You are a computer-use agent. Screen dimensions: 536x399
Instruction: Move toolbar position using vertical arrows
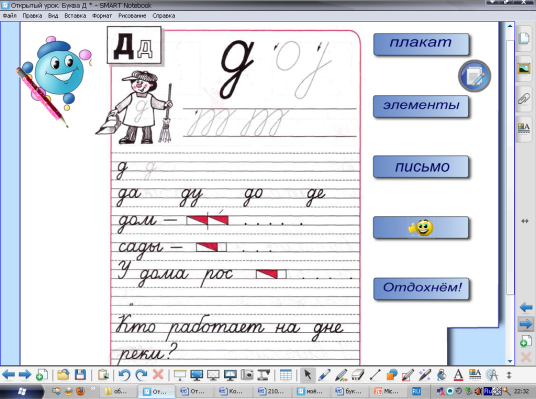point(509,375)
